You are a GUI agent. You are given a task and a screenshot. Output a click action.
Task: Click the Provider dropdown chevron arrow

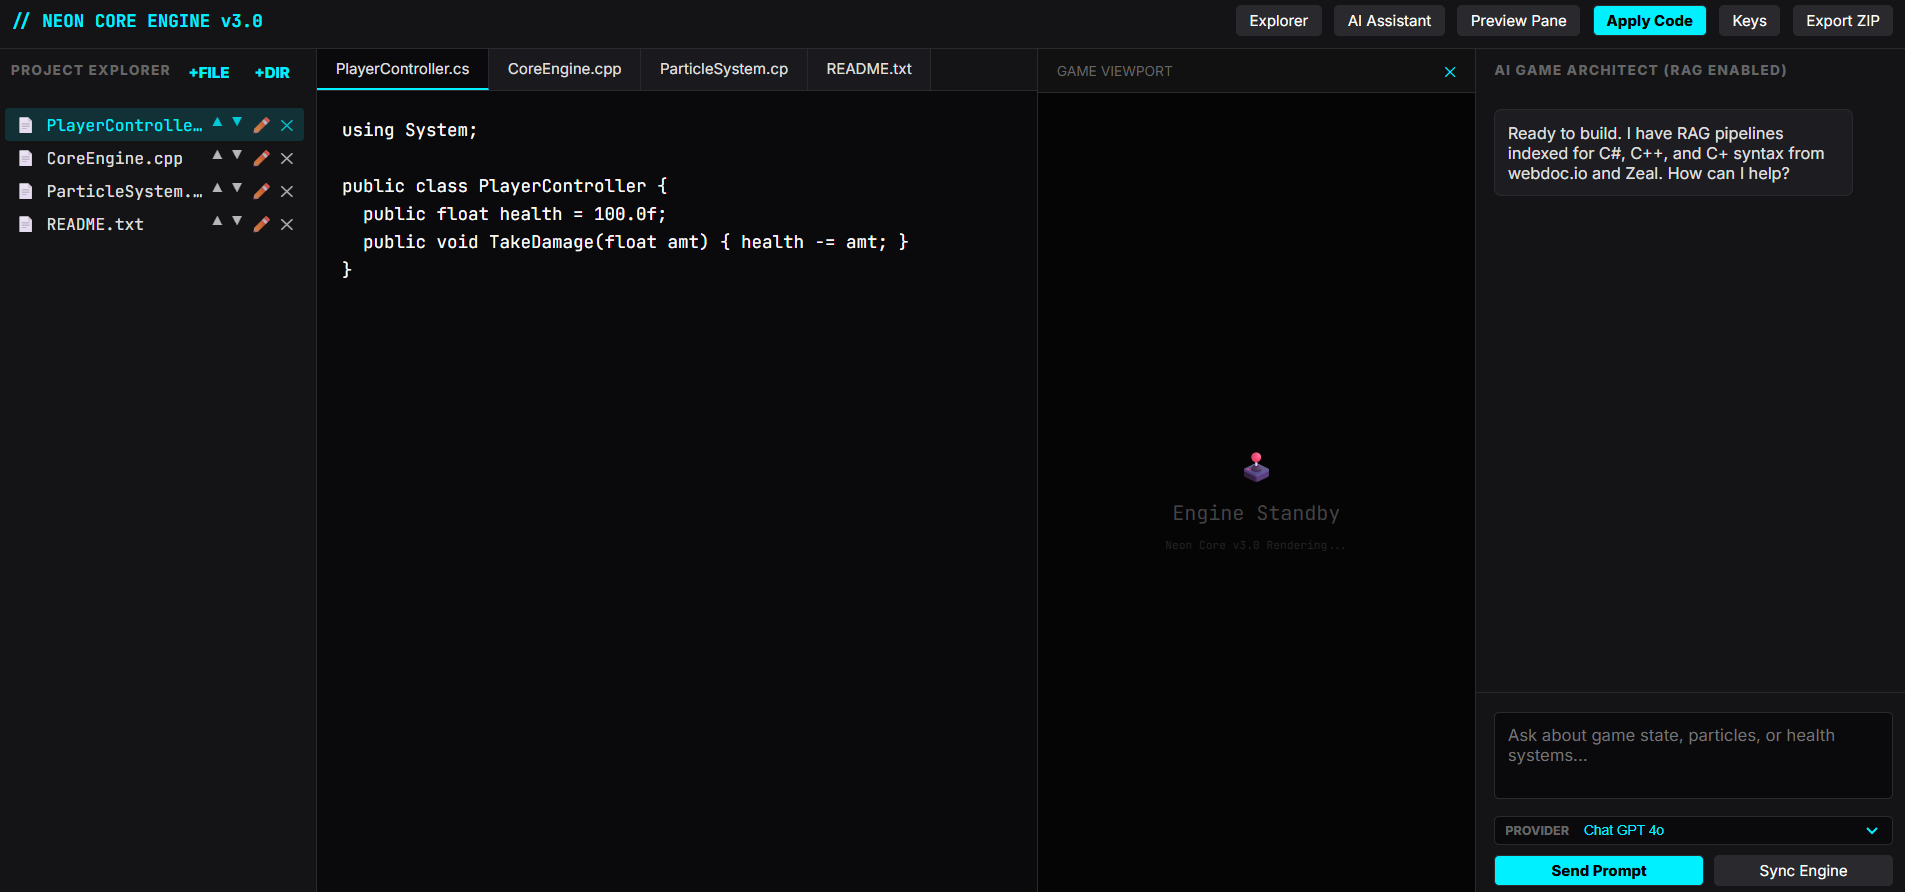tap(1872, 831)
